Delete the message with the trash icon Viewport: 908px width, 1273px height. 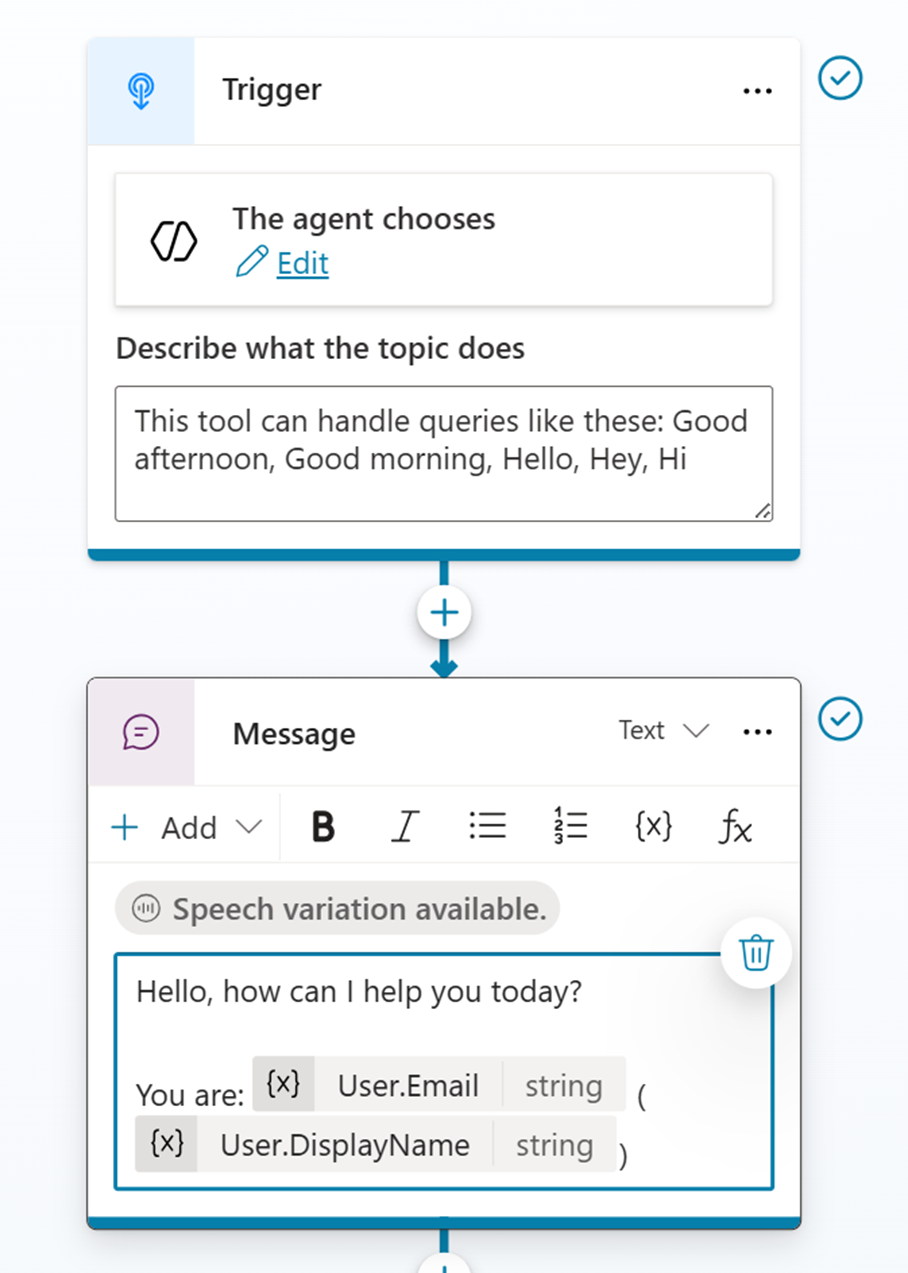pyautogui.click(x=756, y=953)
